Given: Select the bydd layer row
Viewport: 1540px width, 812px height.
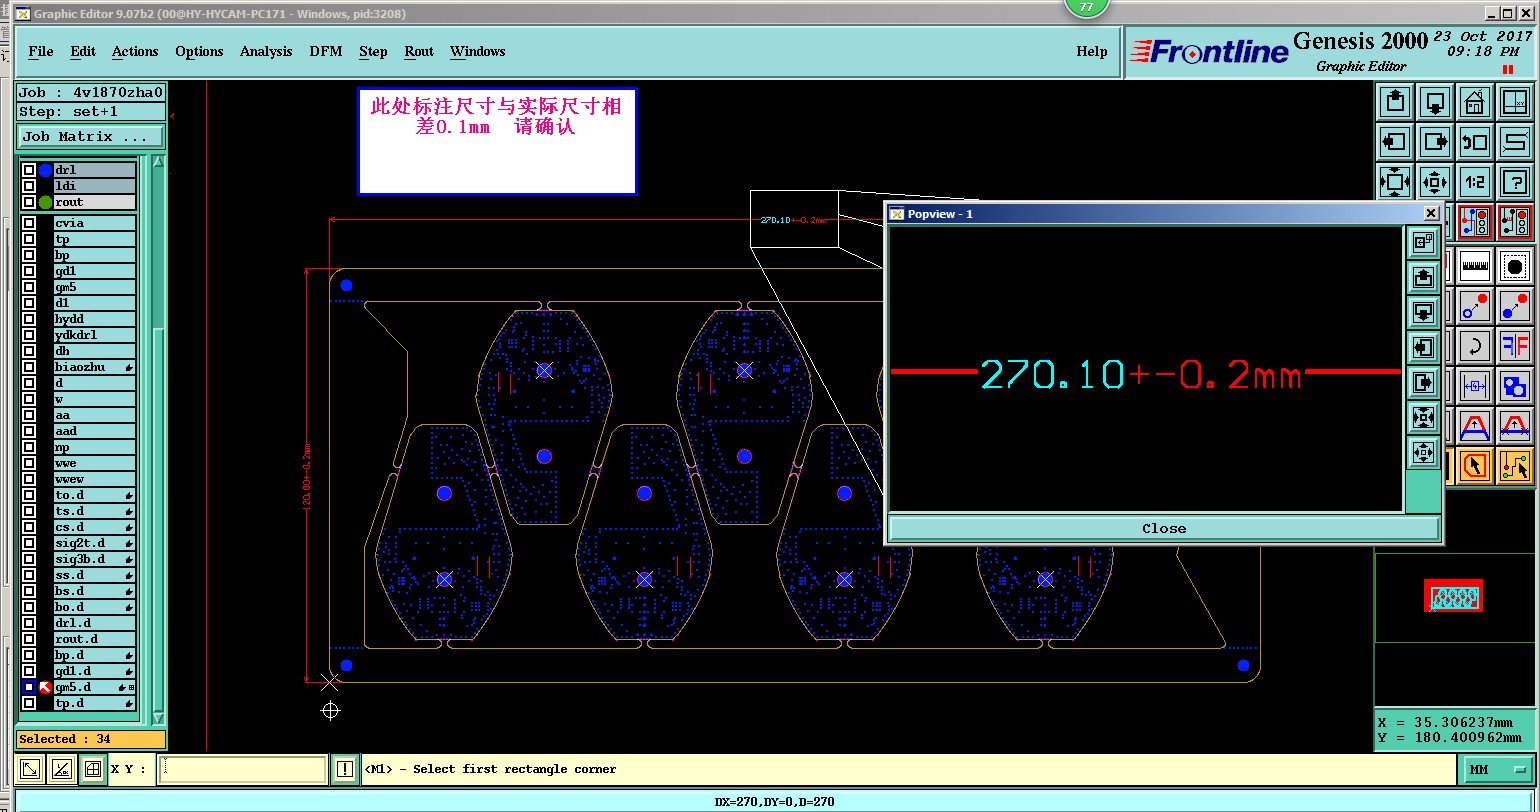Looking at the screenshot, I should coord(95,319).
